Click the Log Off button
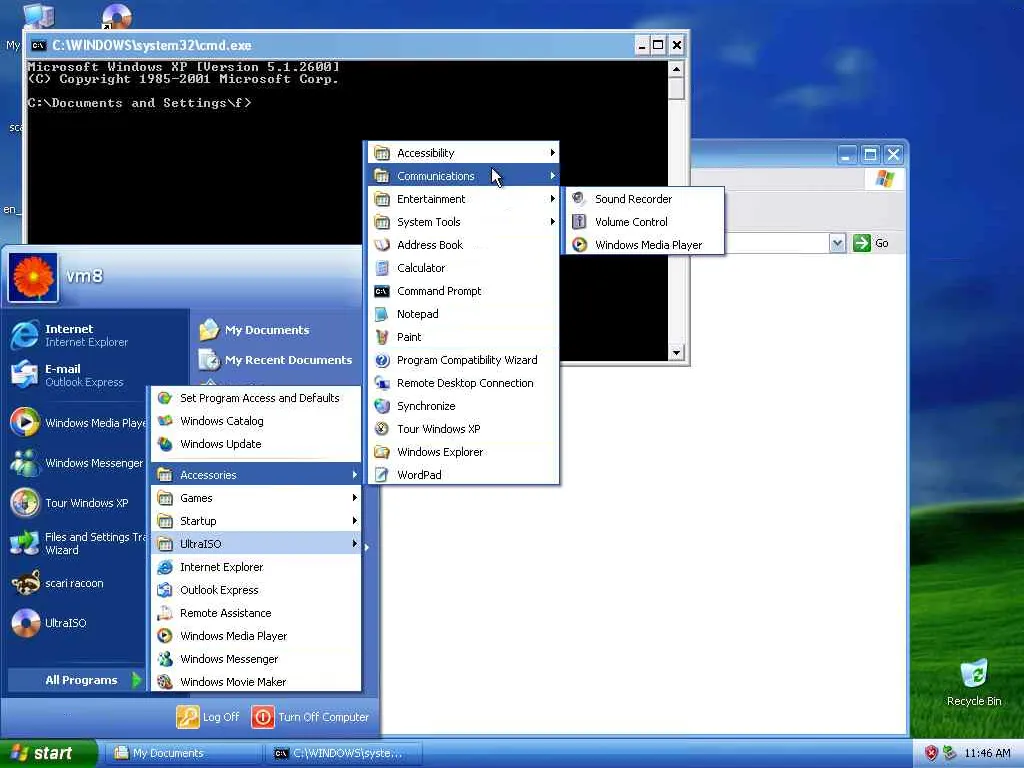 click(208, 717)
